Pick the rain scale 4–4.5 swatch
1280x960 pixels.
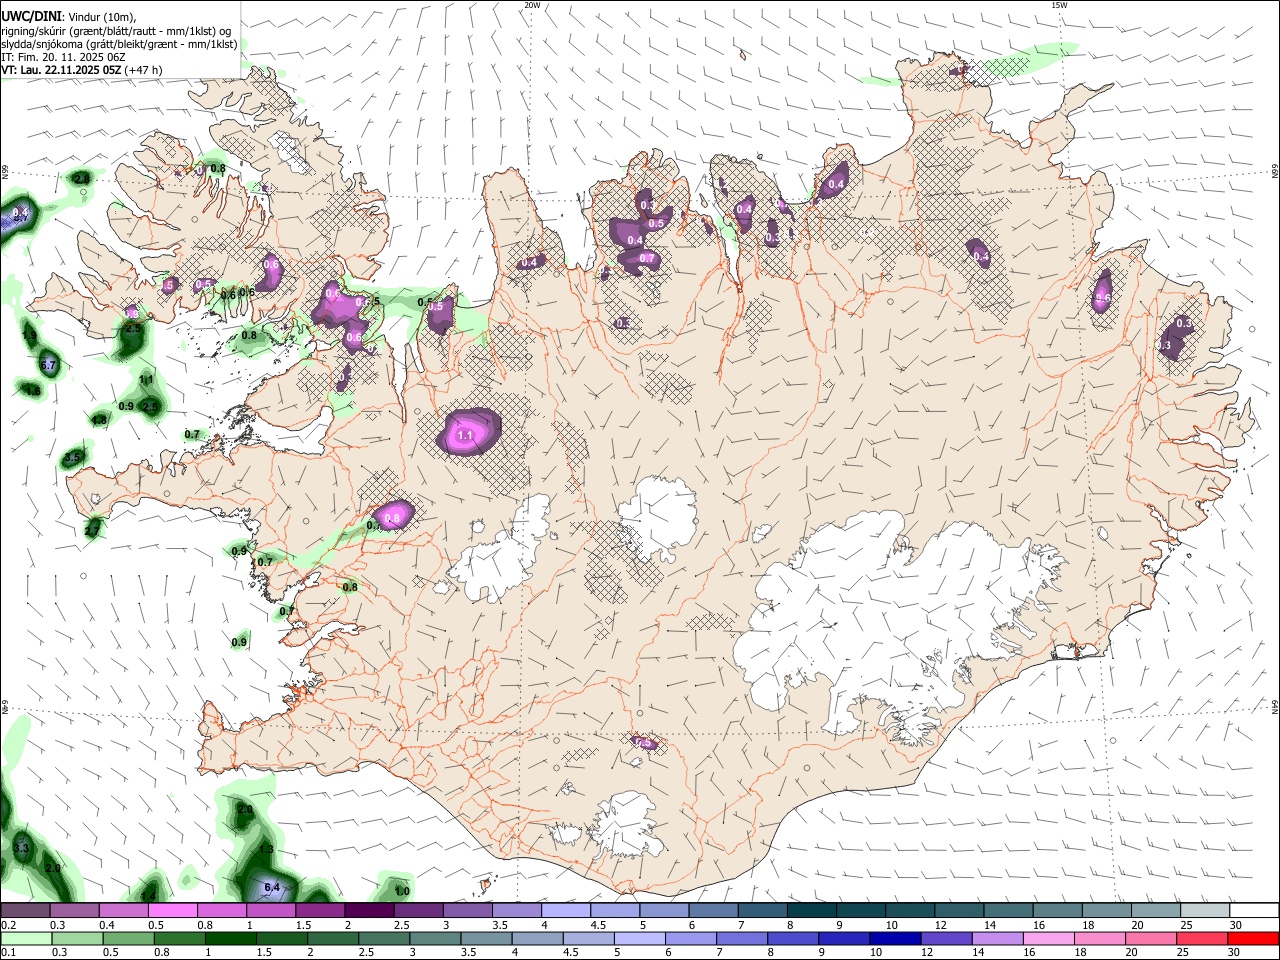[537, 939]
